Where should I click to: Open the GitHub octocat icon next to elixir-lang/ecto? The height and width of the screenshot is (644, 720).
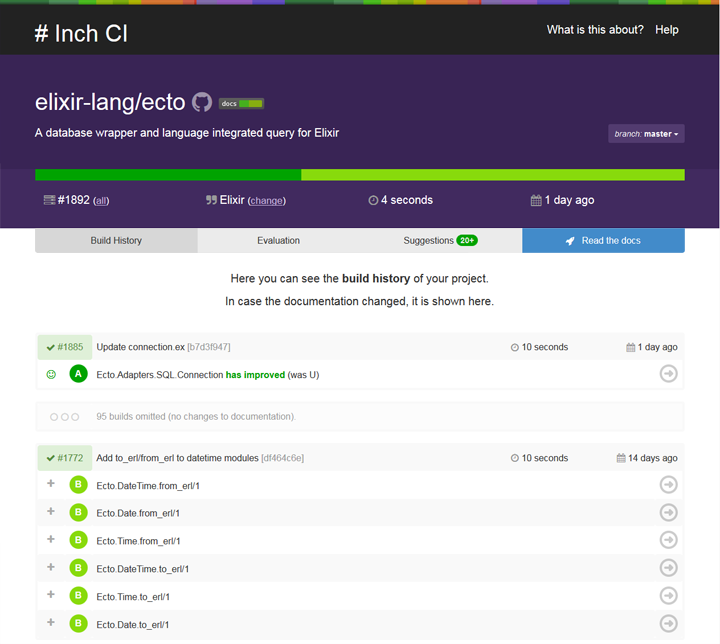click(202, 102)
